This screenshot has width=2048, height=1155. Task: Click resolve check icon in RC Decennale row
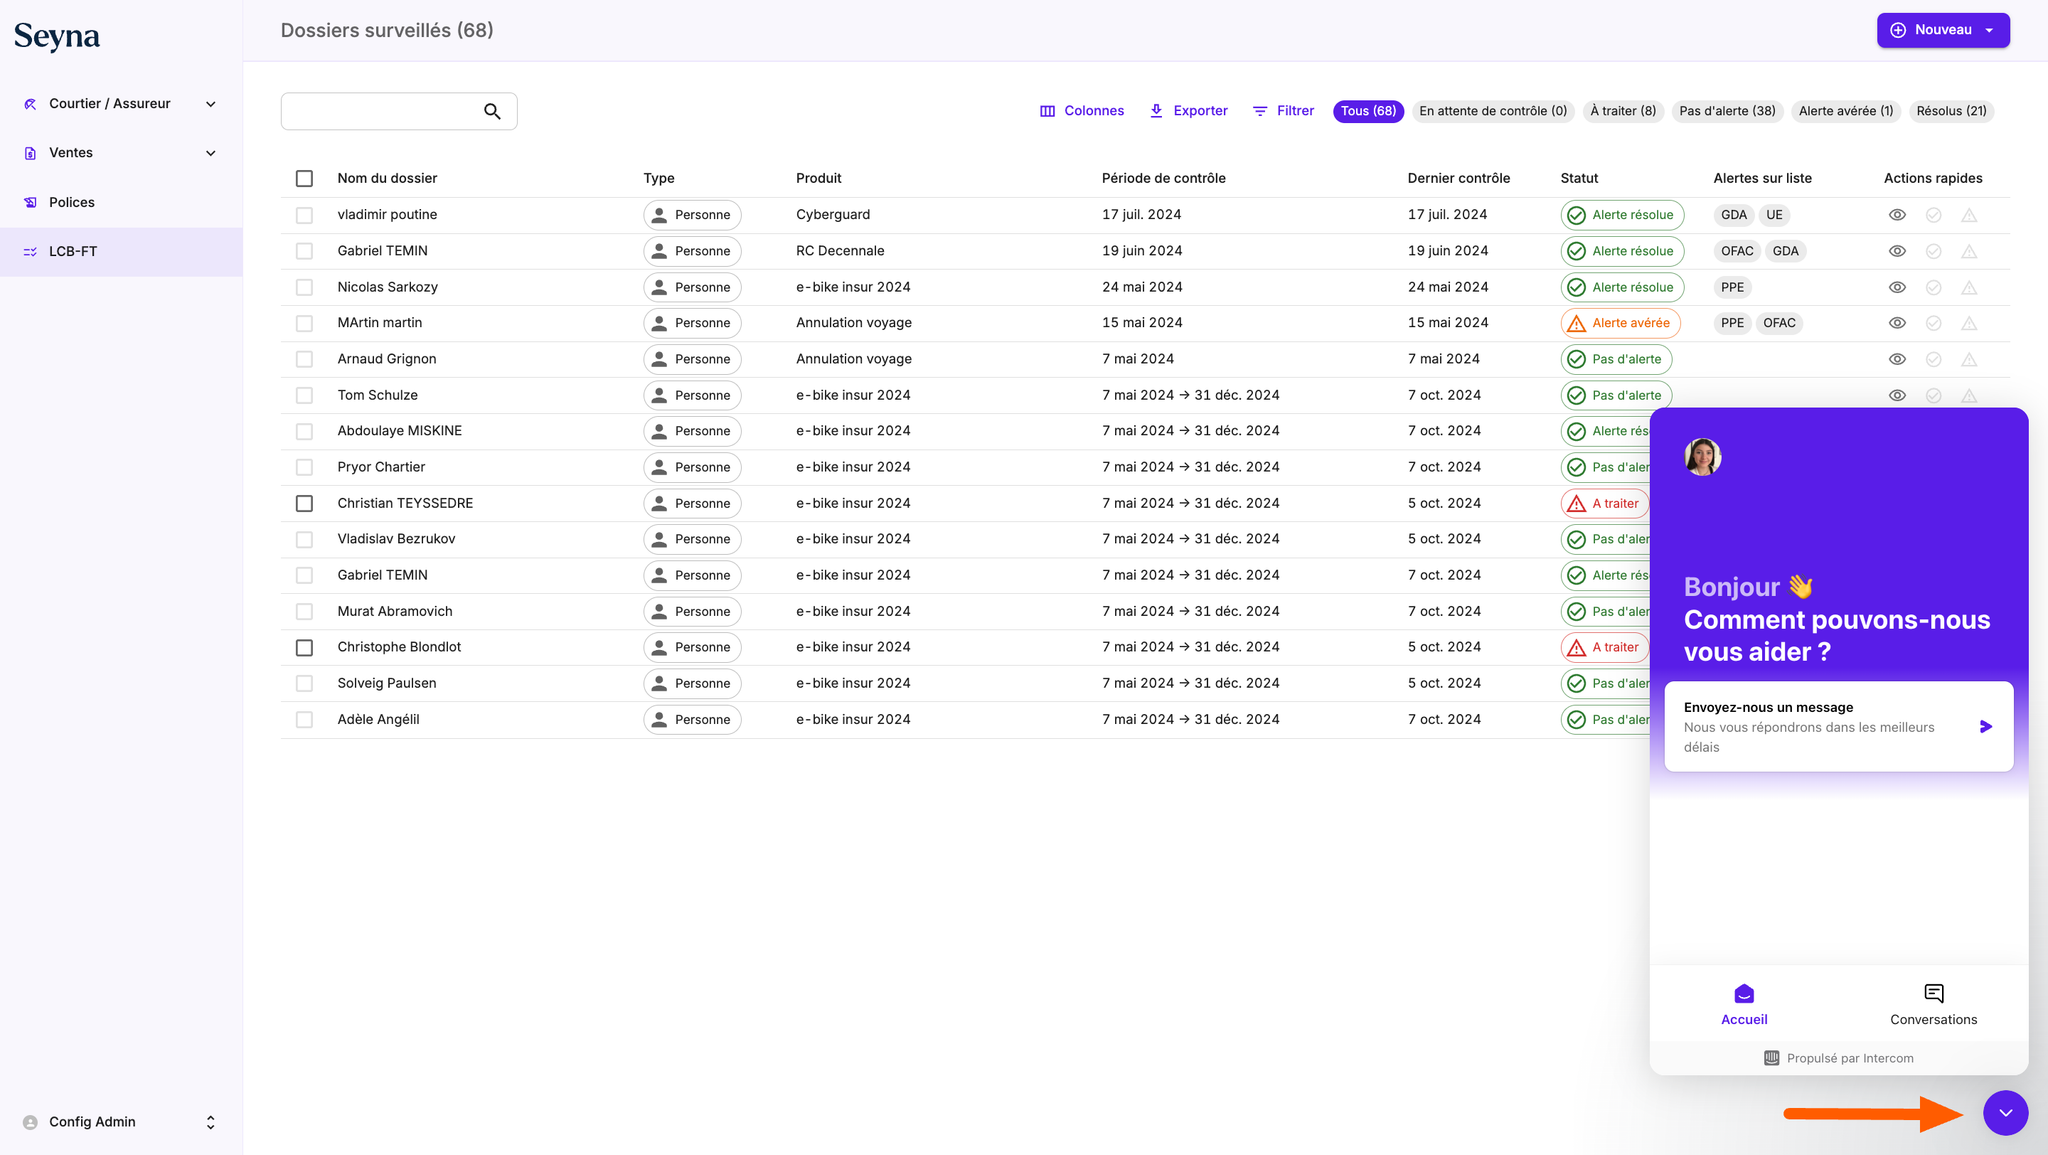[x=1933, y=251]
